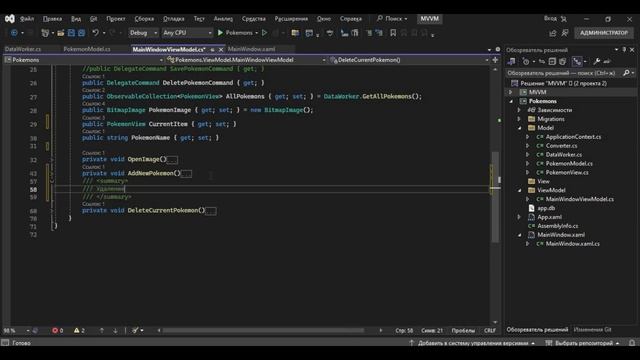The height and width of the screenshot is (360, 640).
Task: Click the open file folder icon
Action: coord(60,33)
